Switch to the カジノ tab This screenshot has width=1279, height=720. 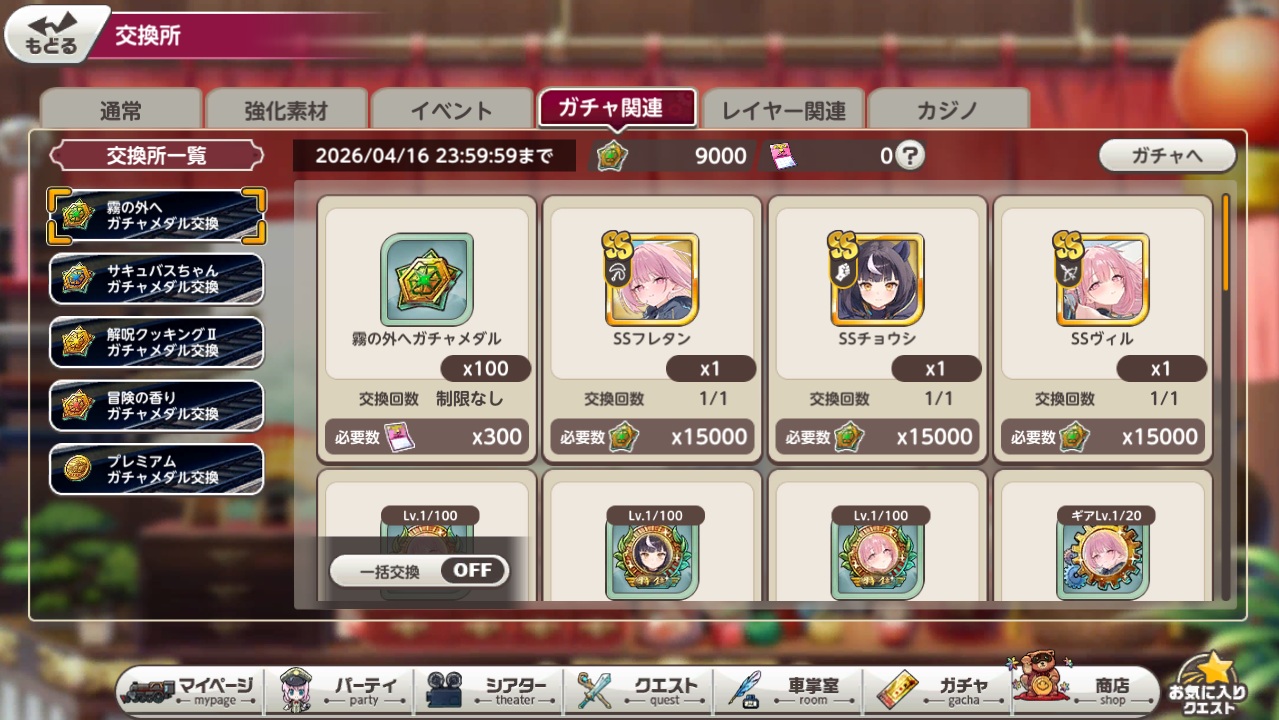(948, 110)
